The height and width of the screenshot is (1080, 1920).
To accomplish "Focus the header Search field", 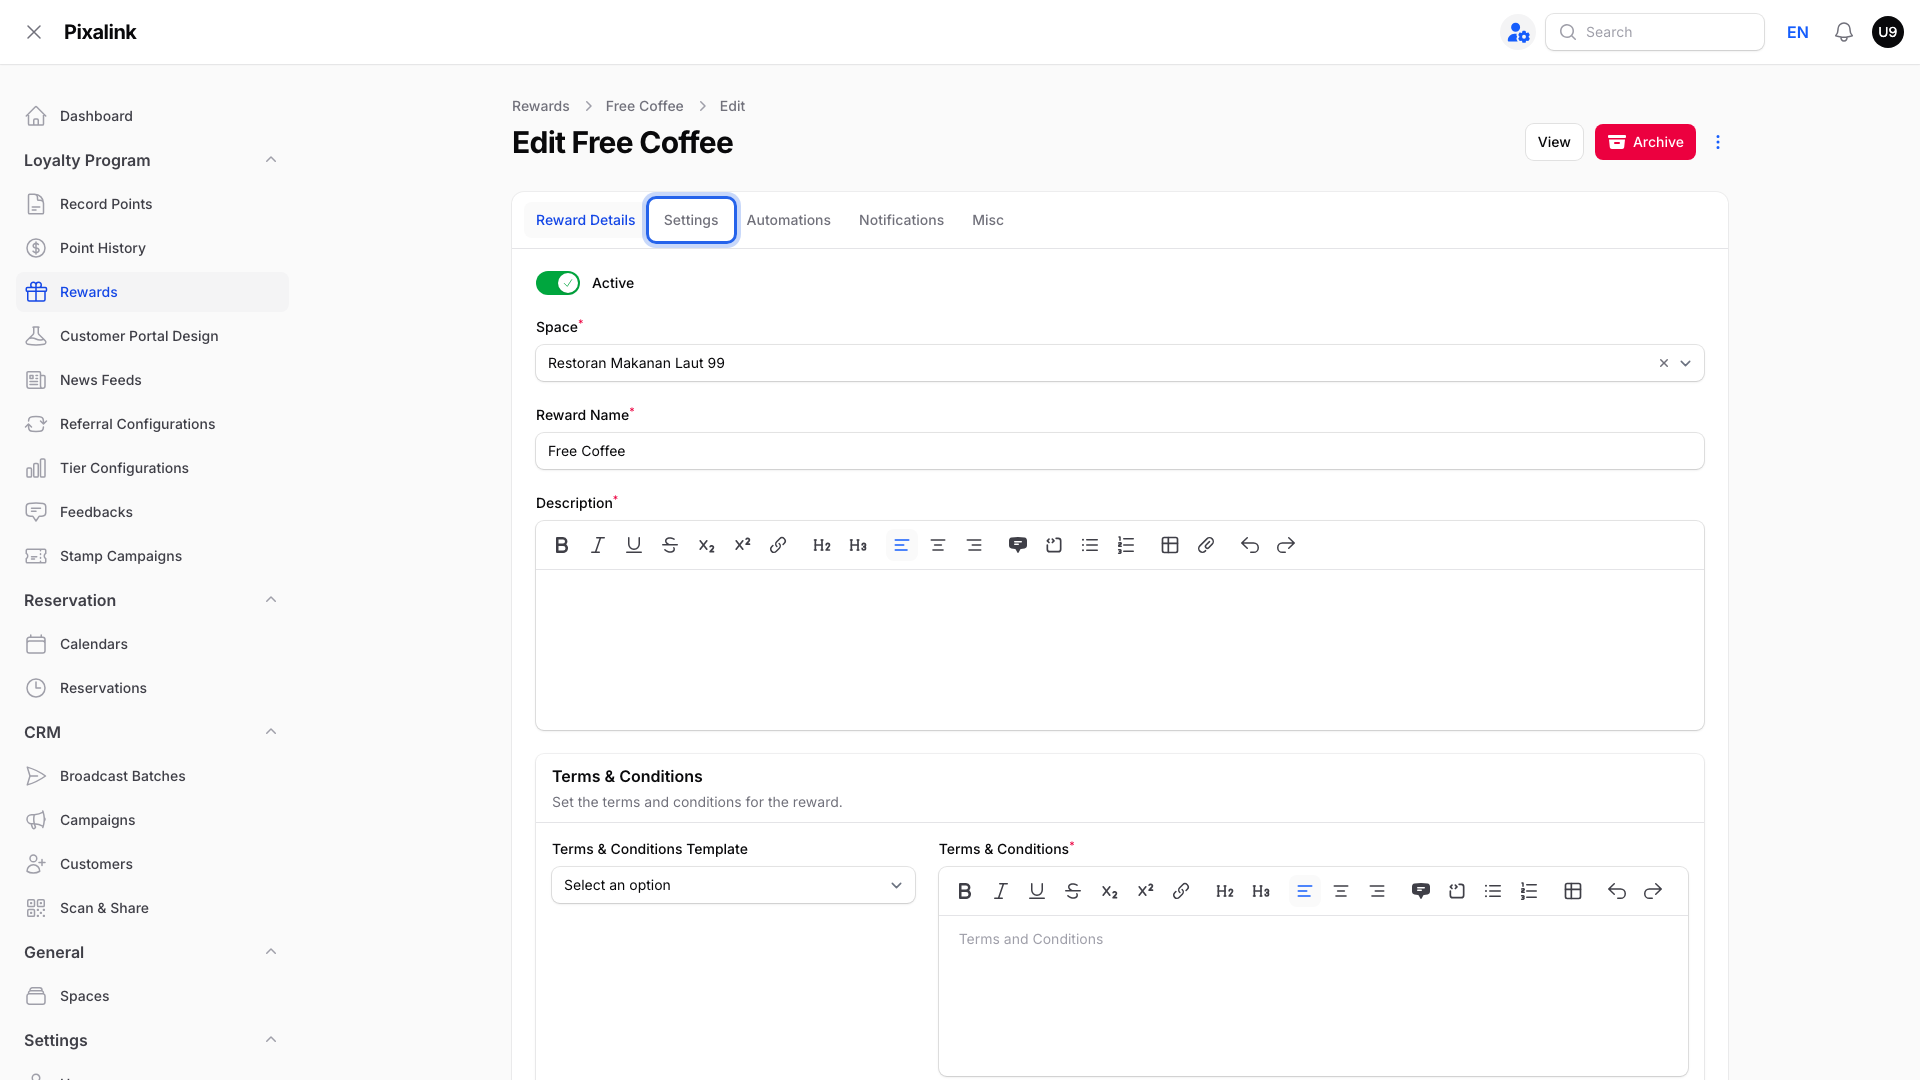I will pos(1655,32).
